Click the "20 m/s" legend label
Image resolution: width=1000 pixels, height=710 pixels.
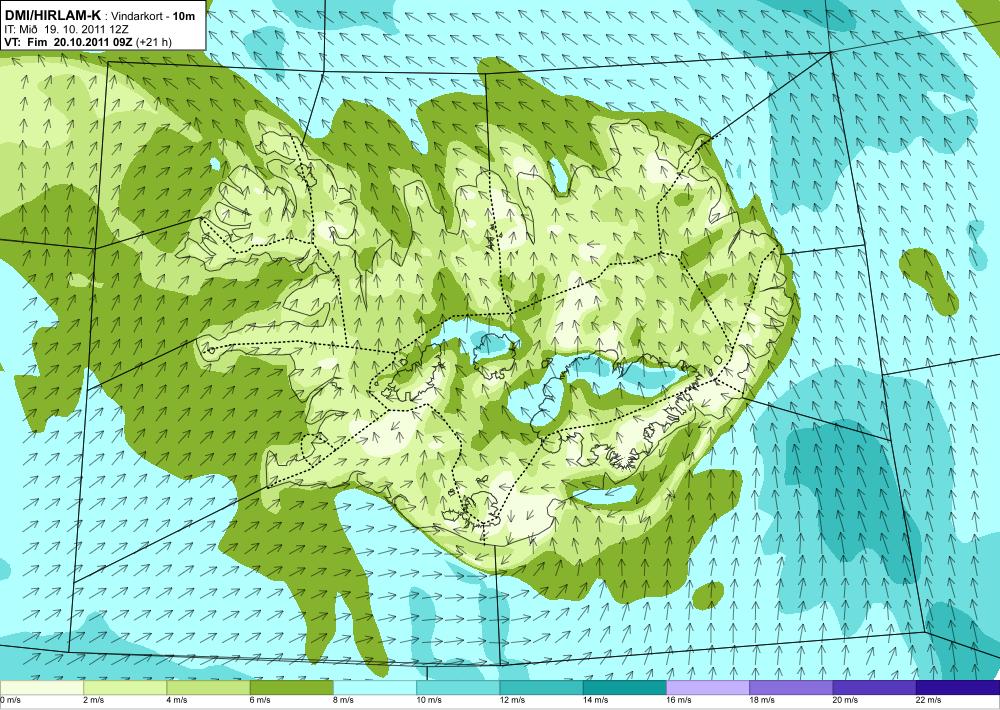[845, 700]
